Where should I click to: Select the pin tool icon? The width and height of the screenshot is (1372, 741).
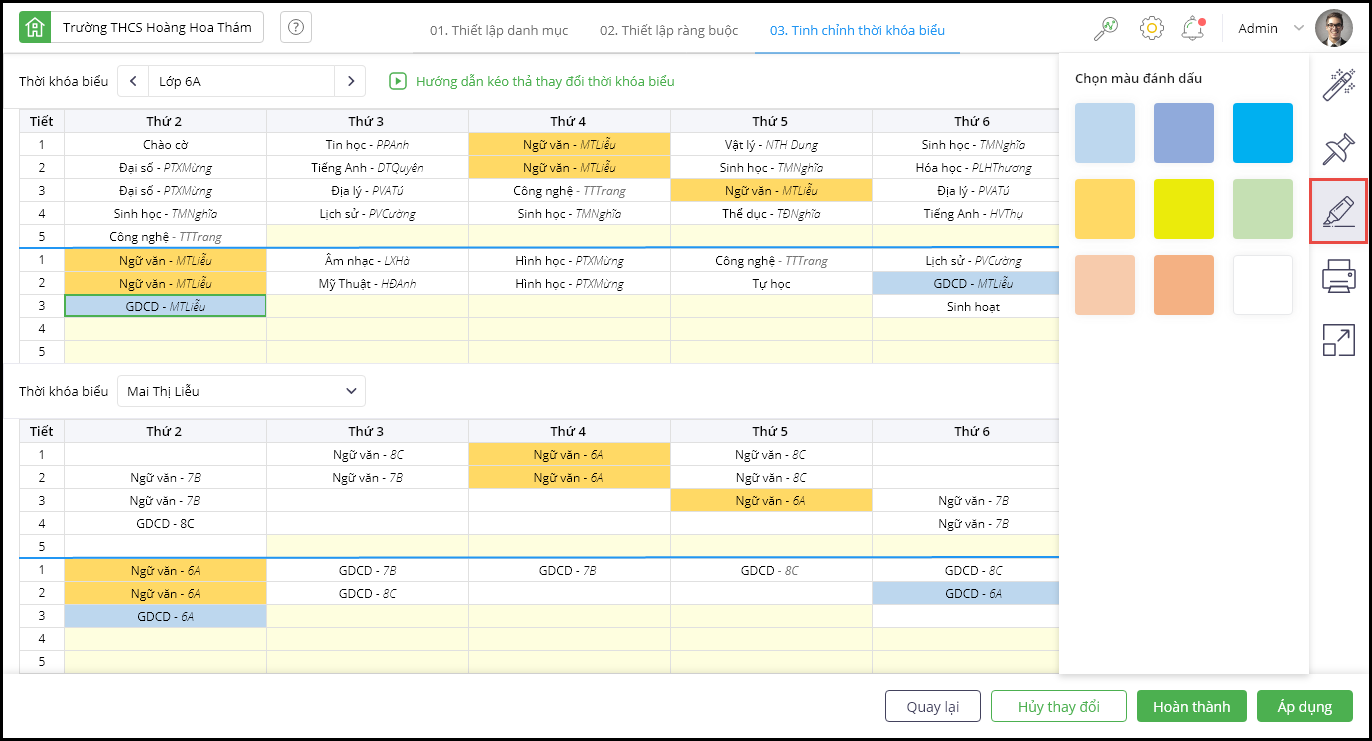pos(1338,149)
